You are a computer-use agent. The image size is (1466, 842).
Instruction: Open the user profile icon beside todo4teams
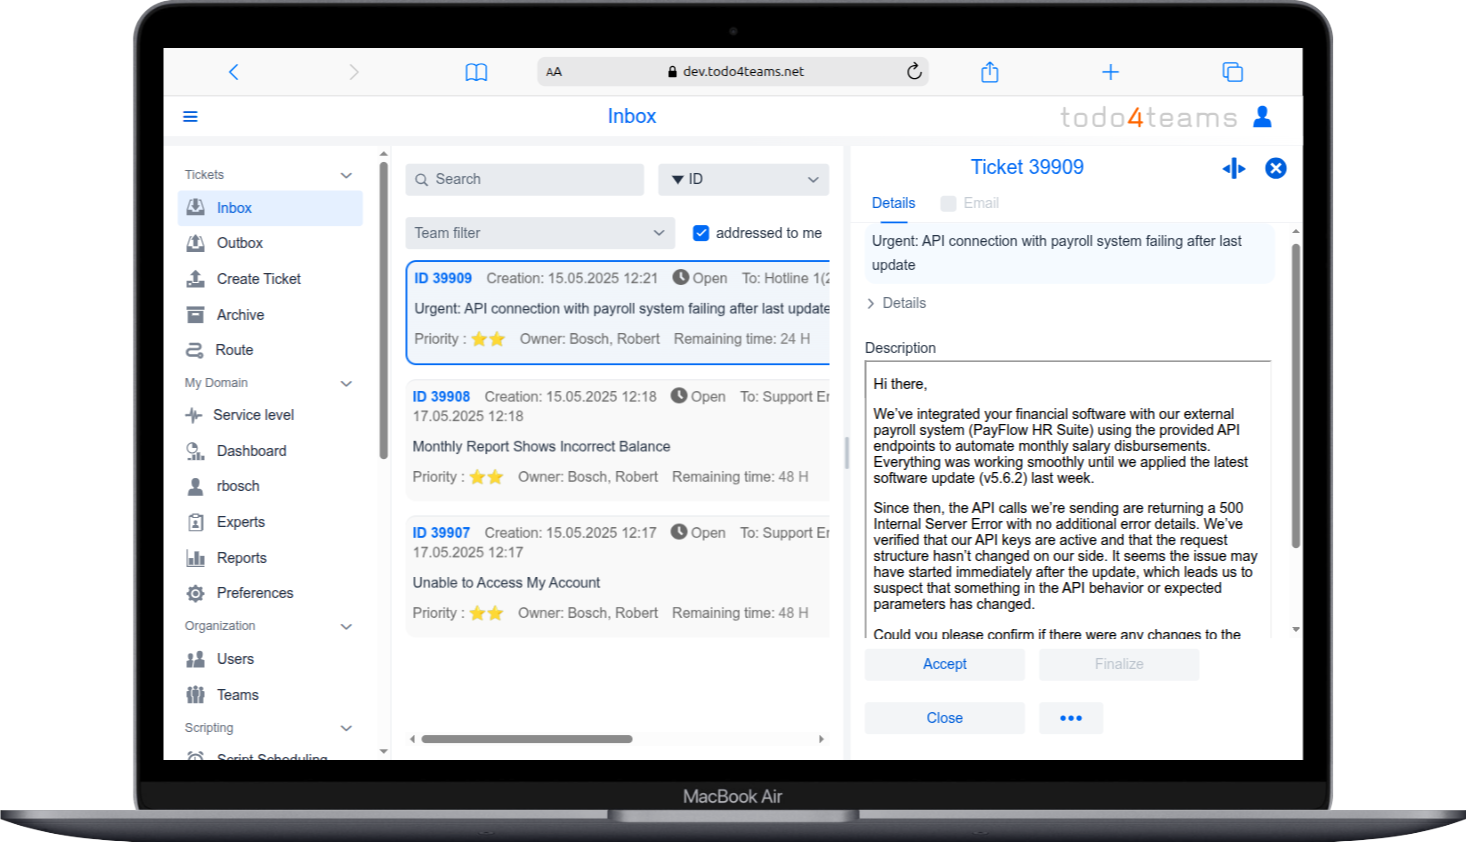tap(1263, 117)
